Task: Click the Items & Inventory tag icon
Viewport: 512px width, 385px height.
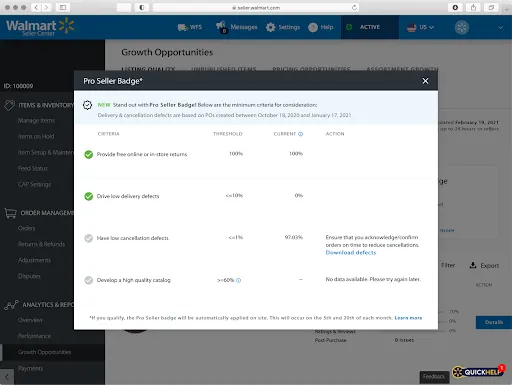Action: click(10, 105)
